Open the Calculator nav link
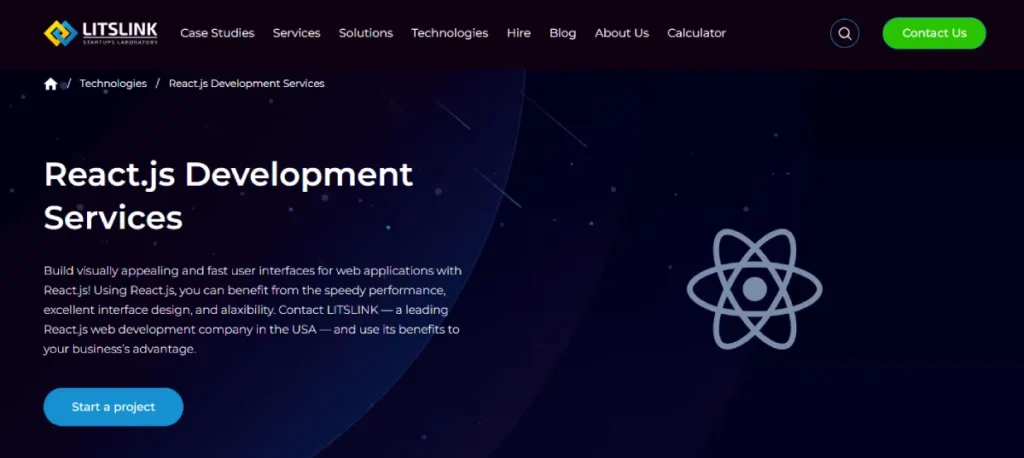This screenshot has width=1024, height=458. (x=696, y=33)
